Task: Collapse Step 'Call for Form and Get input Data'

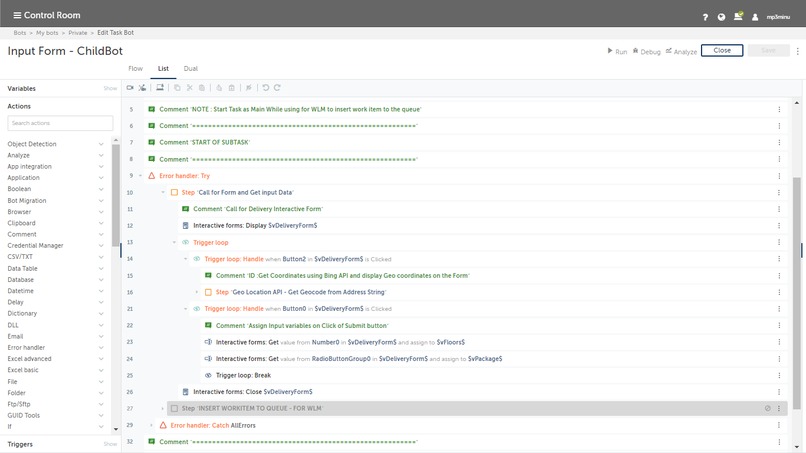Action: point(163,192)
